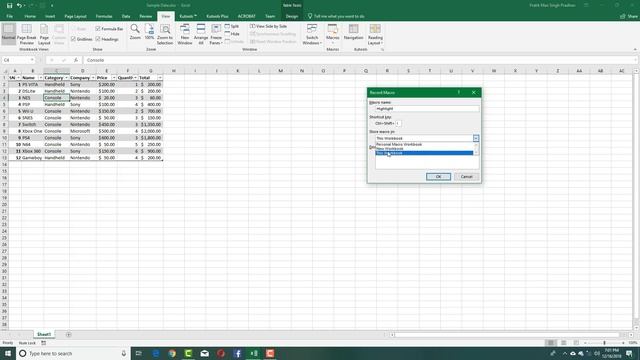This screenshot has height=360, width=640.
Task: Open the Company column filter dropdown
Action: [x=93, y=78]
